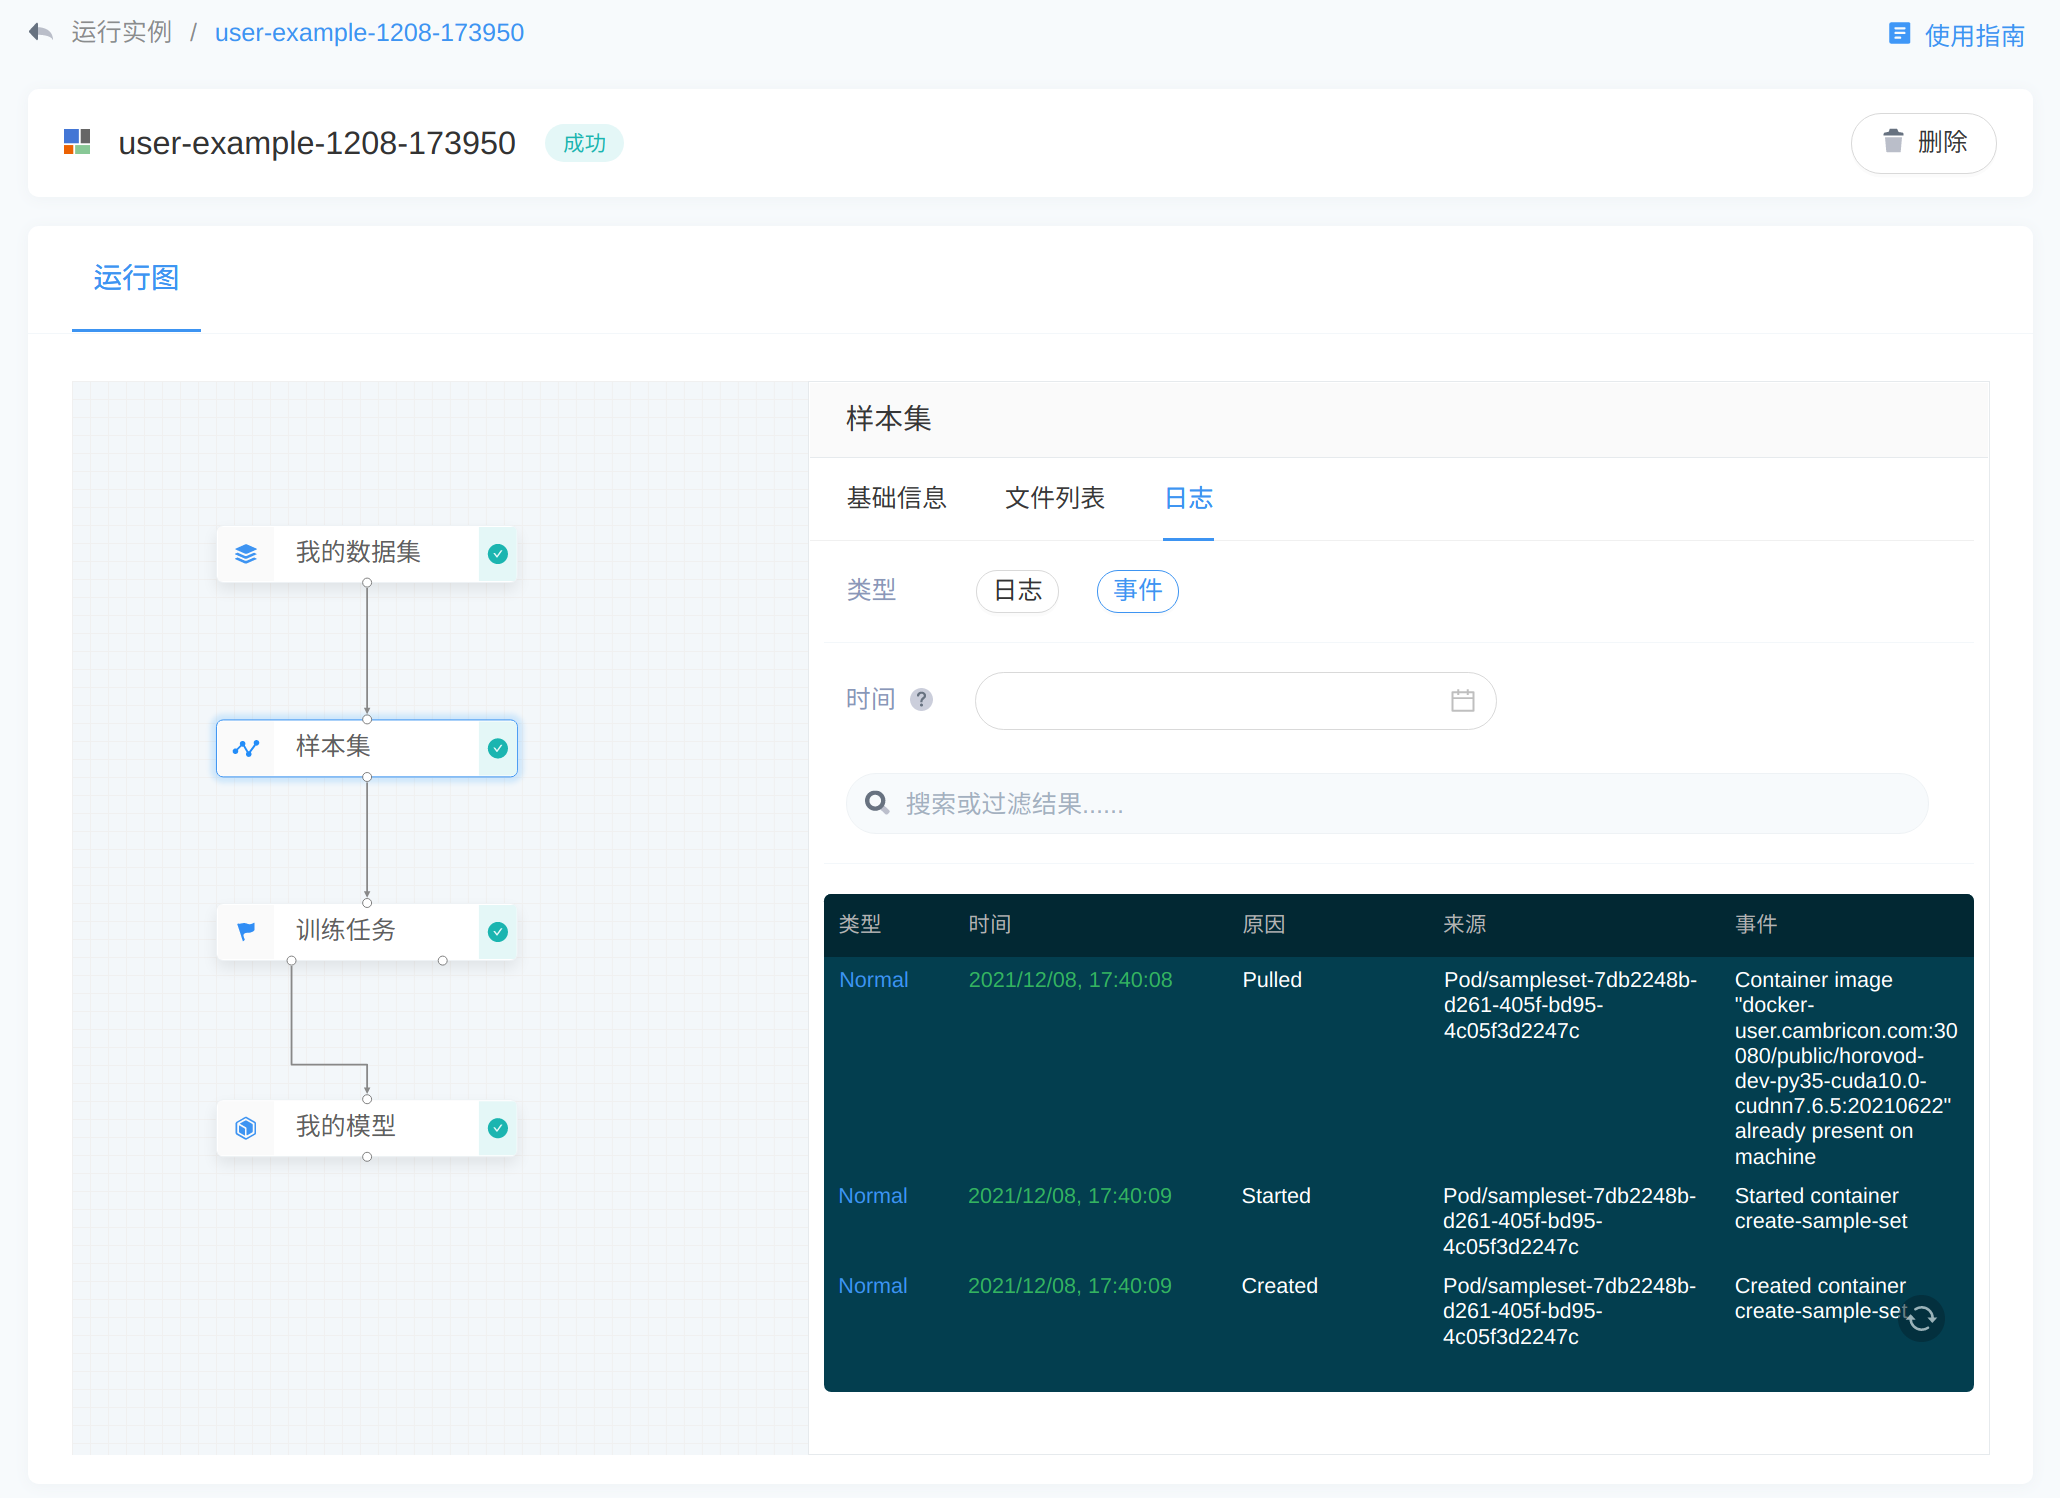Screen dimensions: 2060x1498
Task: Open the 使用指南 link
Action: 1974,35
